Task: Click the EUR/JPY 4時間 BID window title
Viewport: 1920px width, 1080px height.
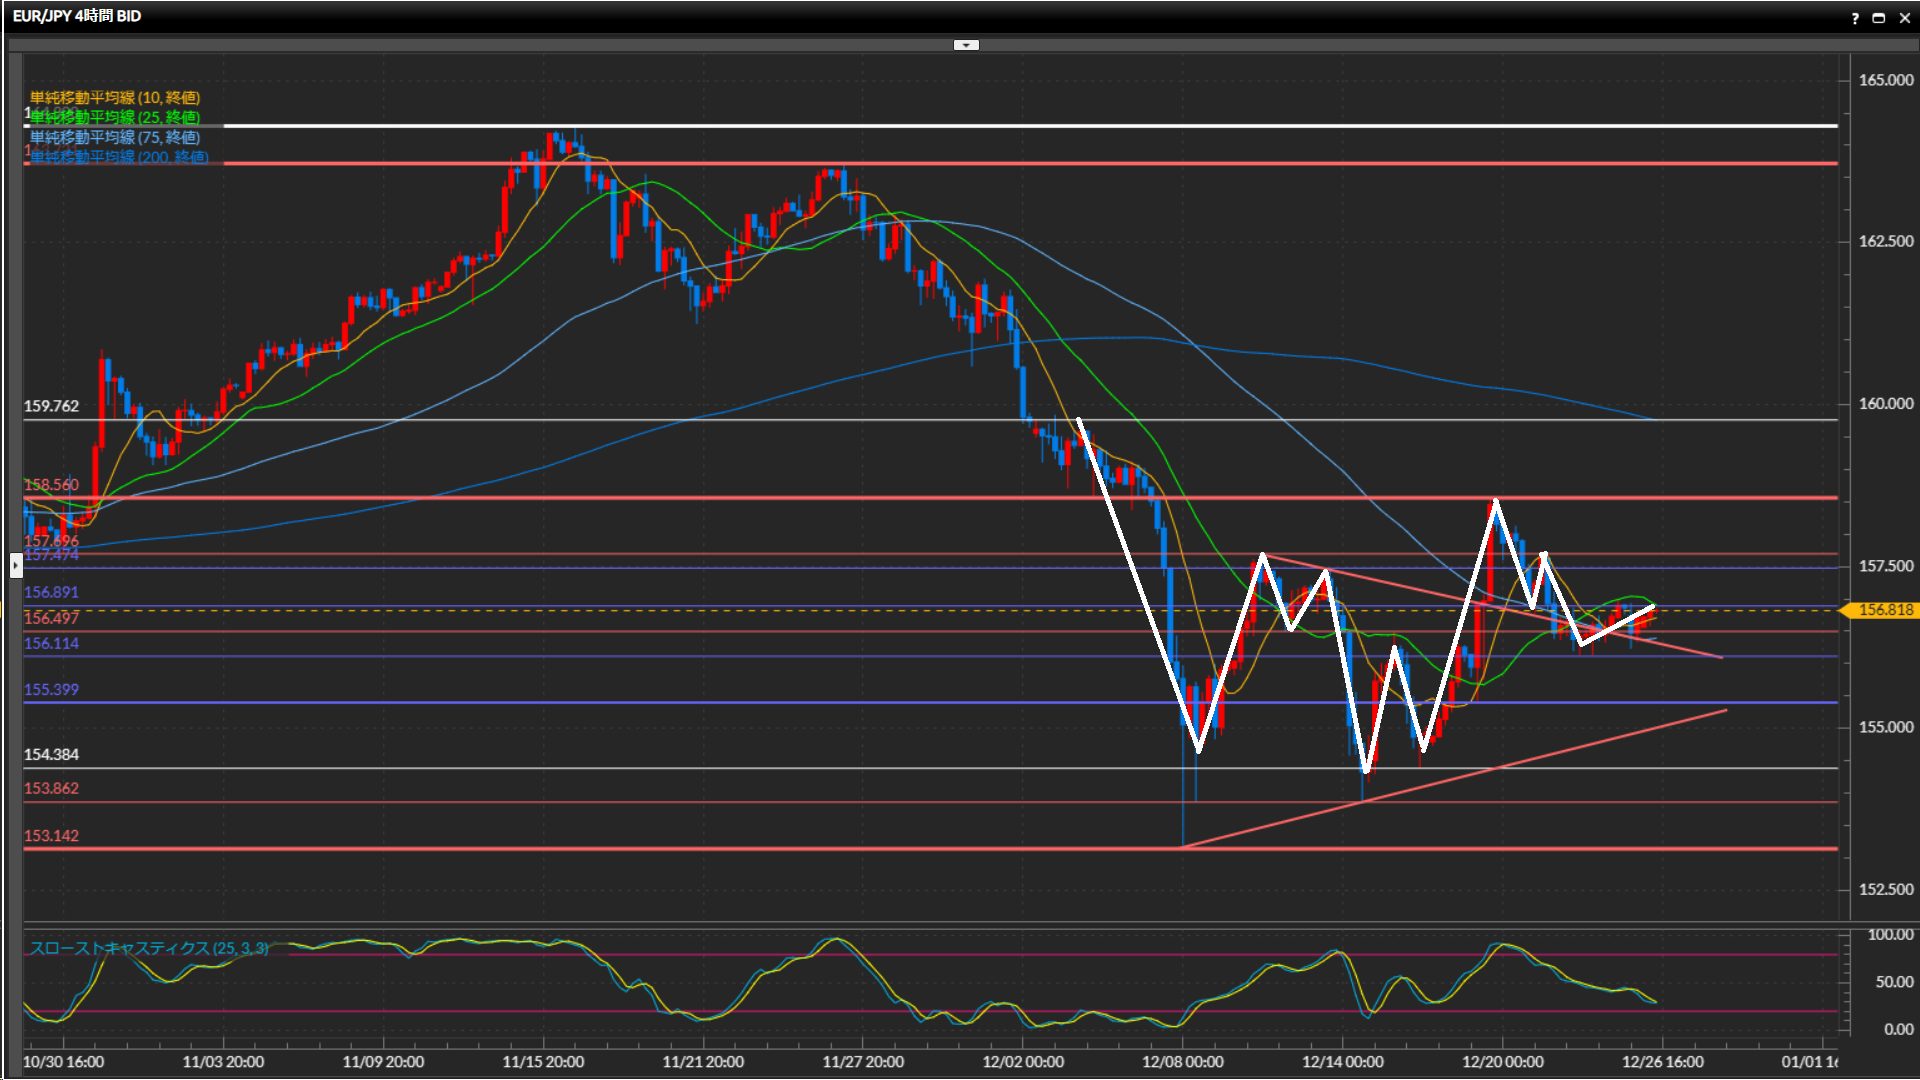Action: coord(77,16)
